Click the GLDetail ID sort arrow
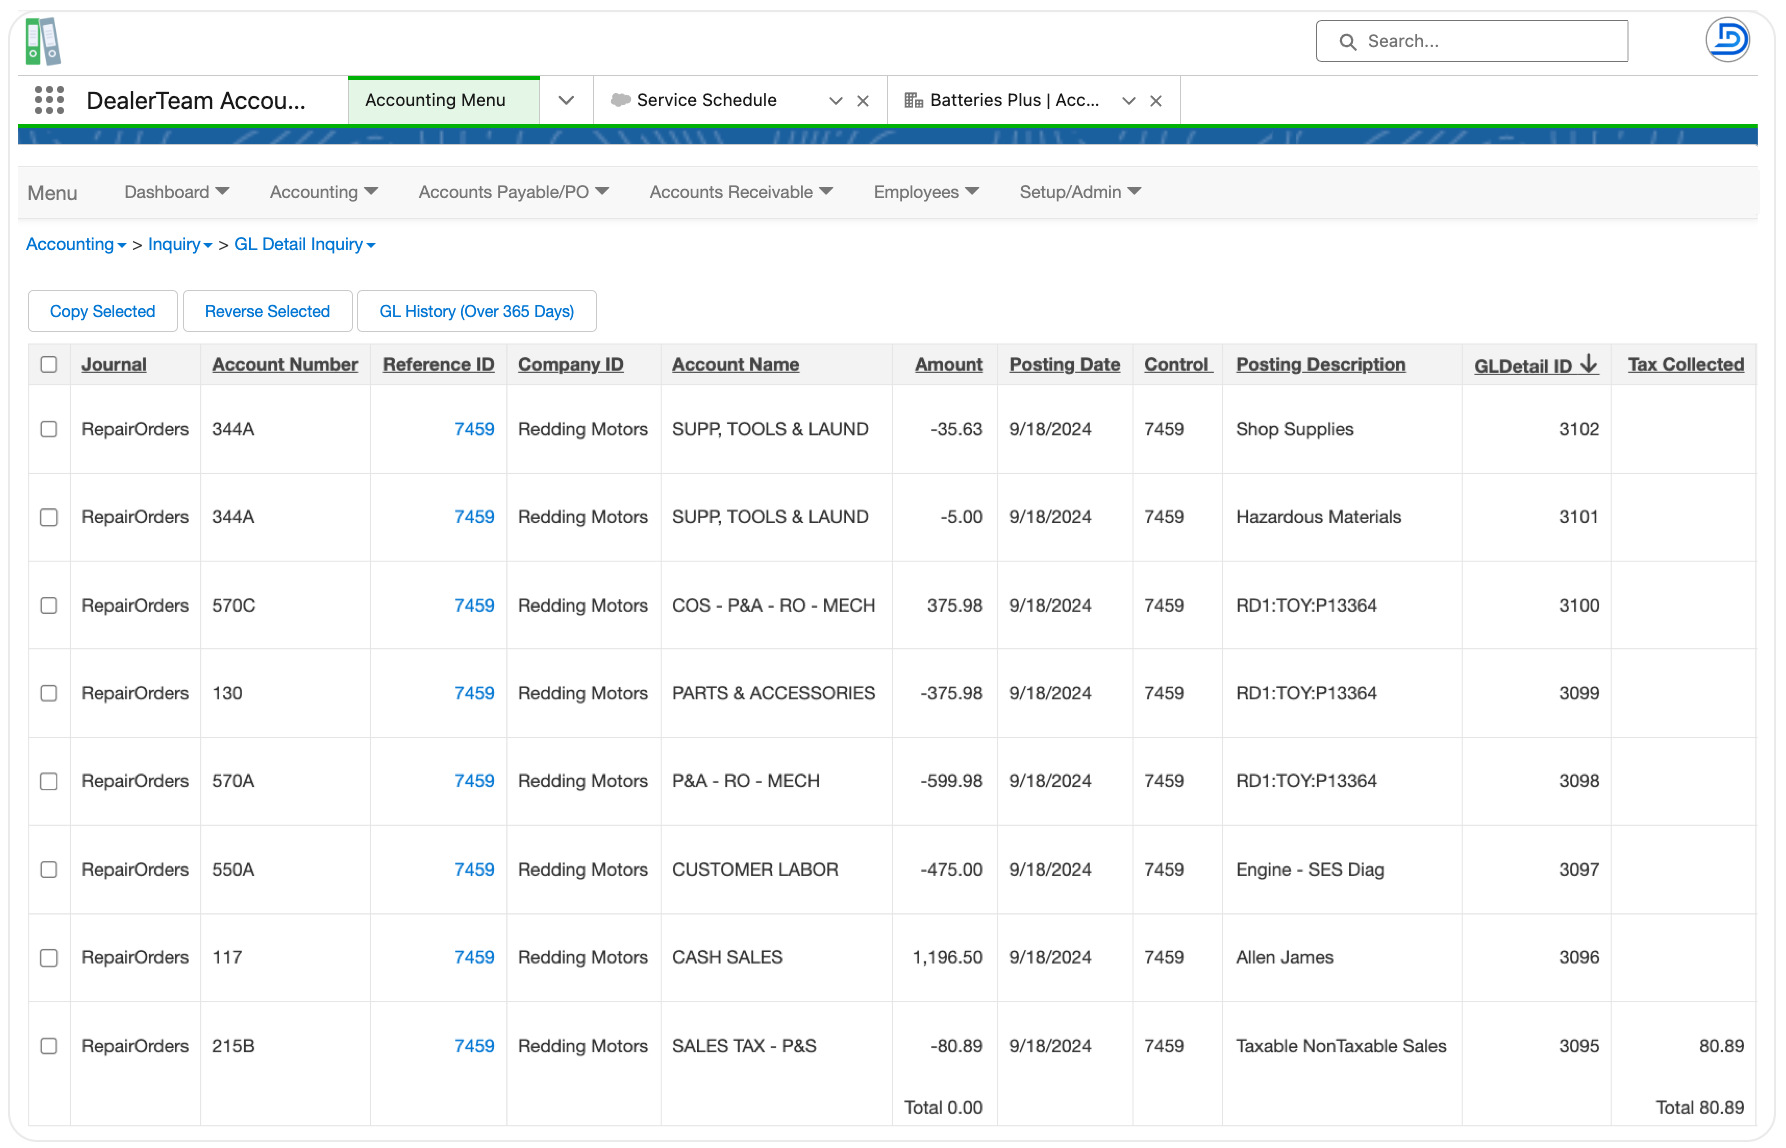The height and width of the screenshot is (1148, 1786). pos(1589,365)
